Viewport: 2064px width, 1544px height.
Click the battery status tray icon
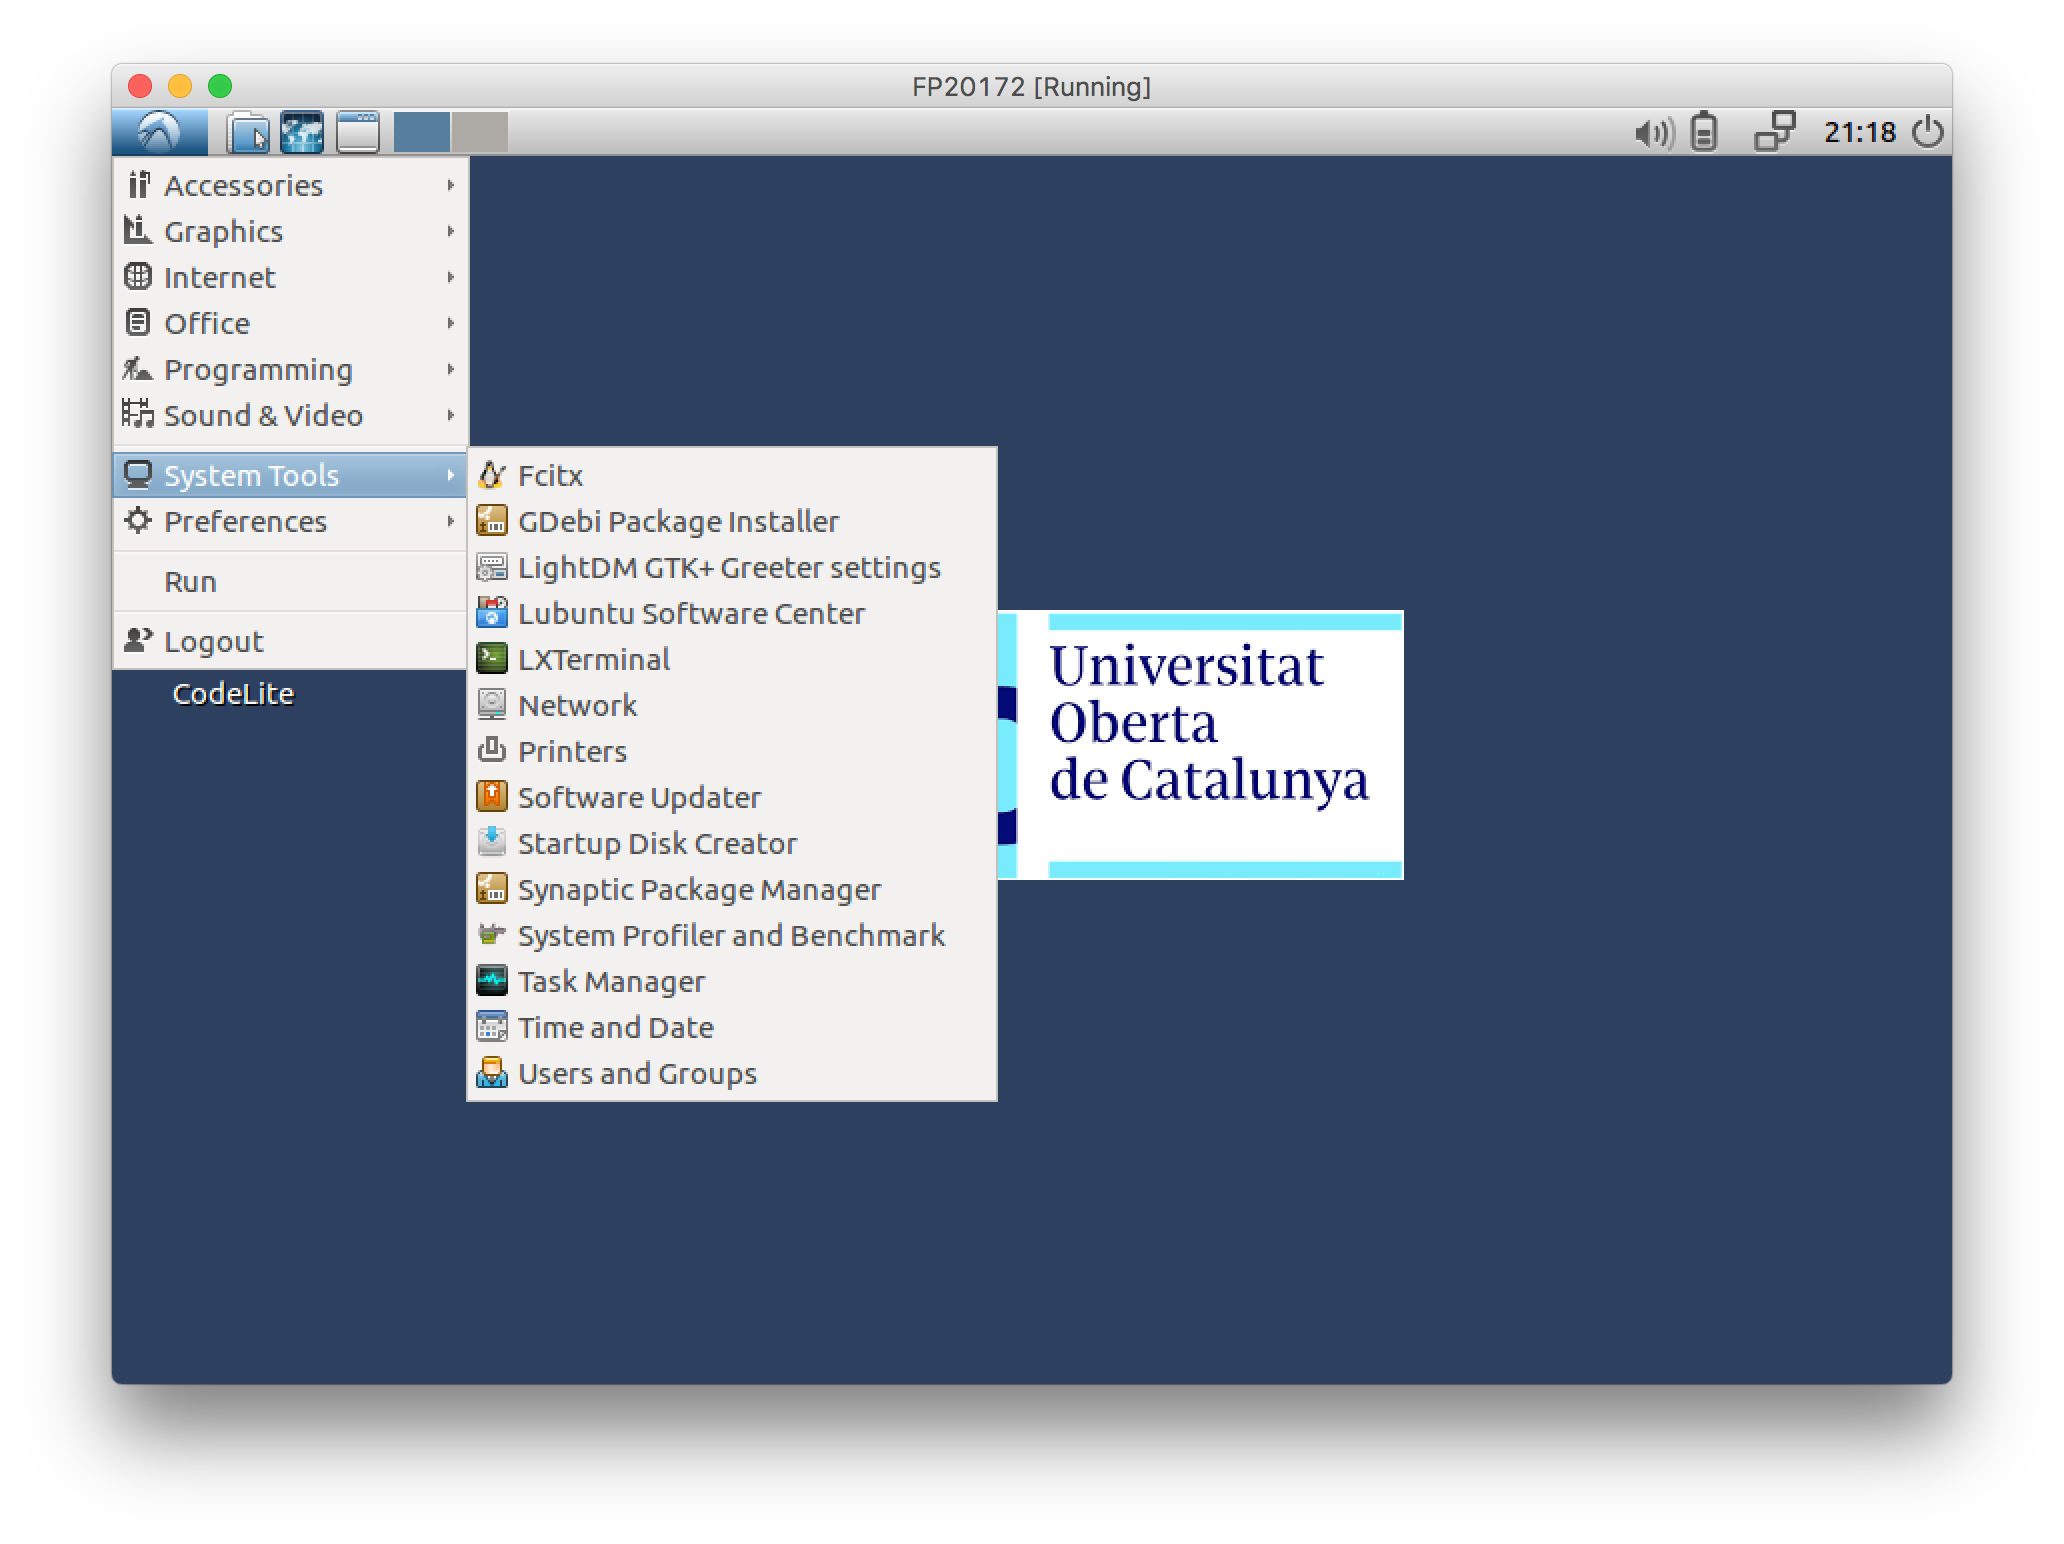(x=1704, y=132)
